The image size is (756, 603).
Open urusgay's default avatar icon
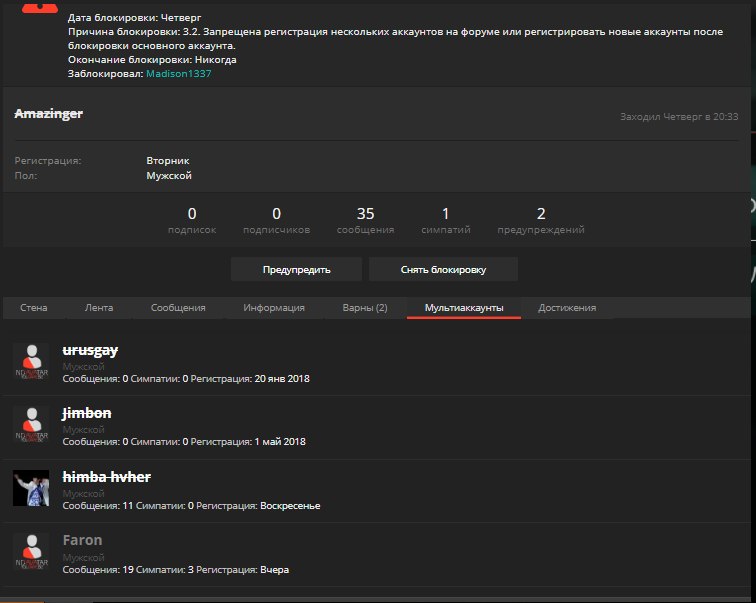[x=32, y=363]
